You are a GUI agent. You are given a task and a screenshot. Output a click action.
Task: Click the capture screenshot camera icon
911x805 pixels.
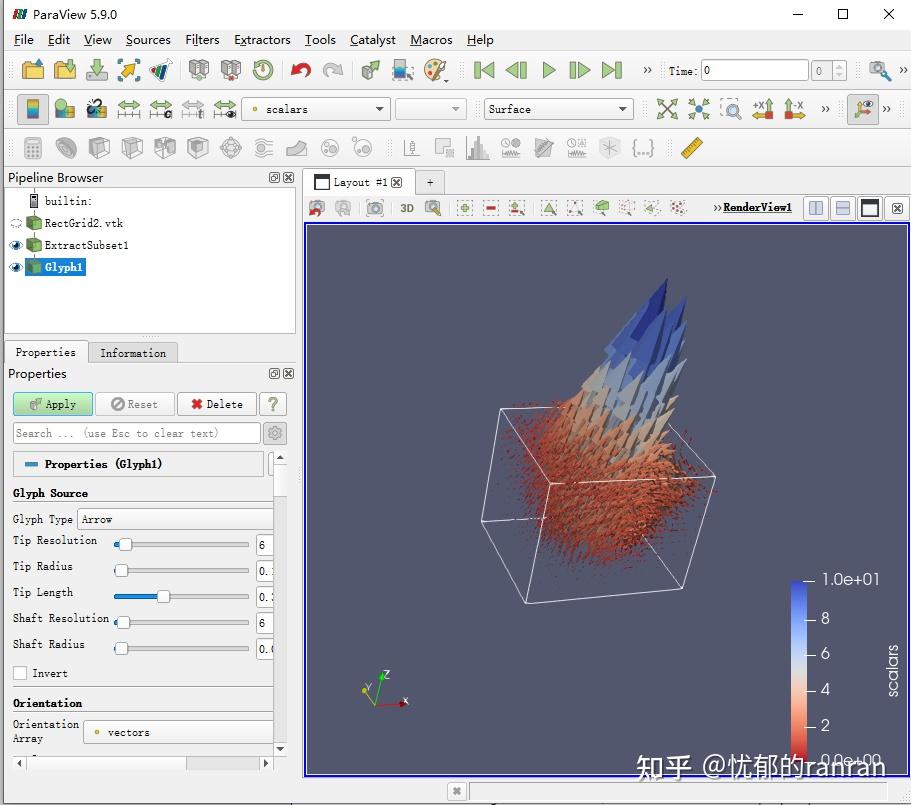(x=374, y=207)
